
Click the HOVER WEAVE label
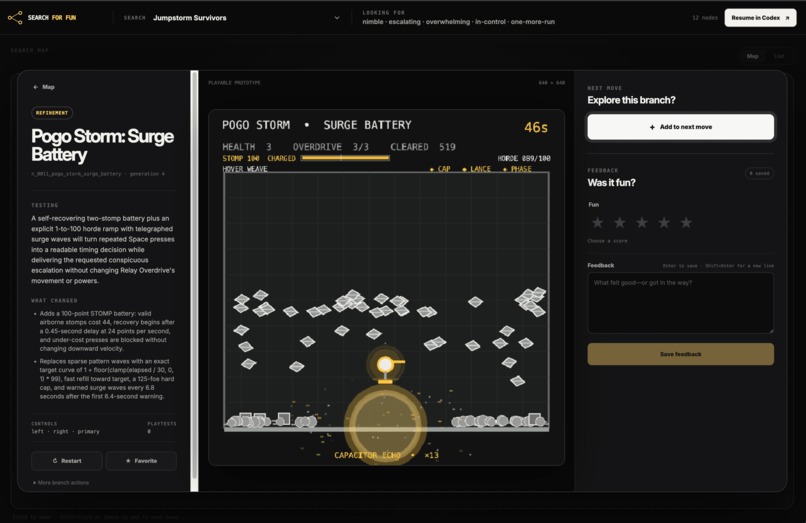[x=245, y=169]
